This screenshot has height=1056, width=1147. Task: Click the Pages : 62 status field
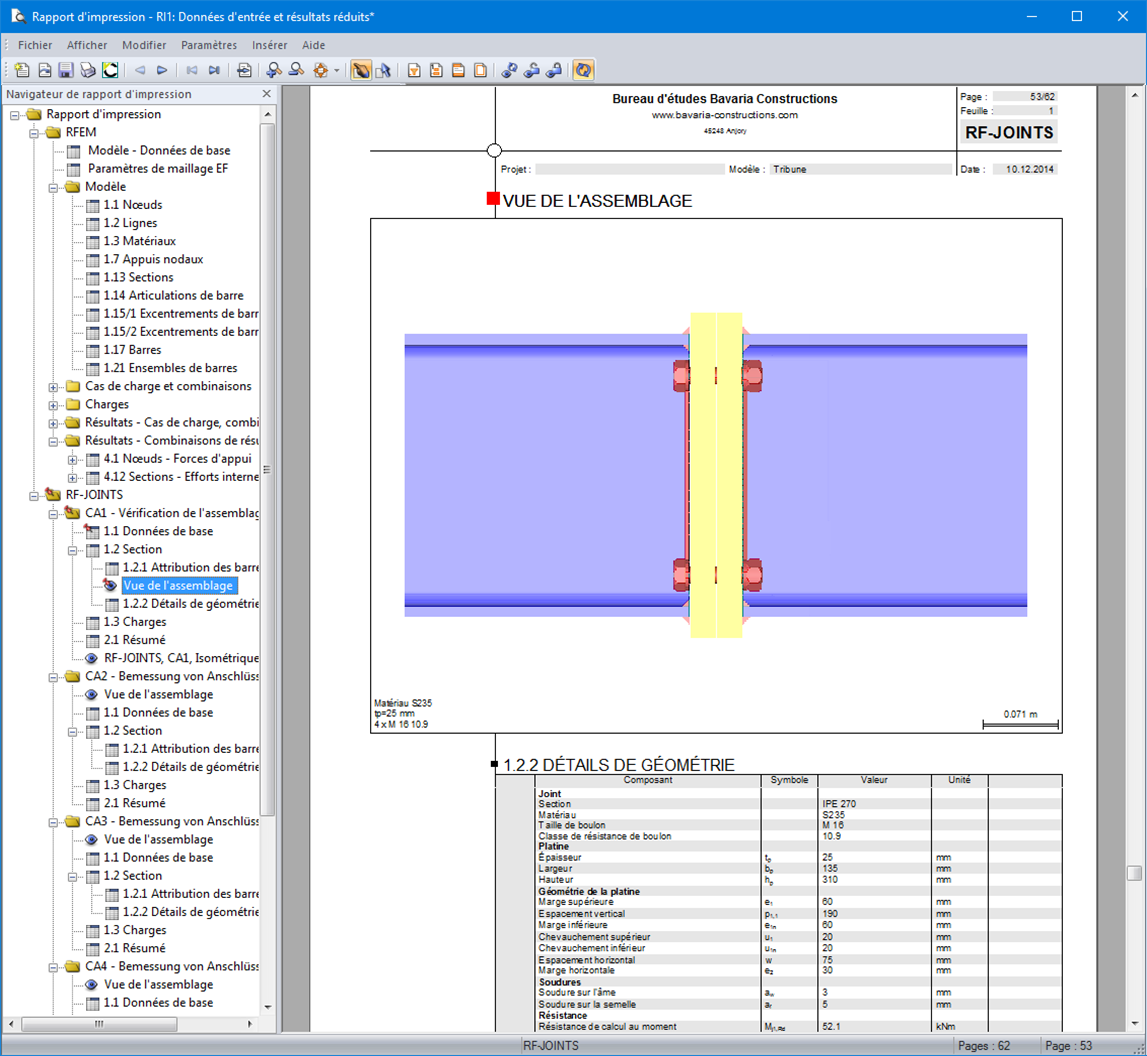pos(984,1046)
